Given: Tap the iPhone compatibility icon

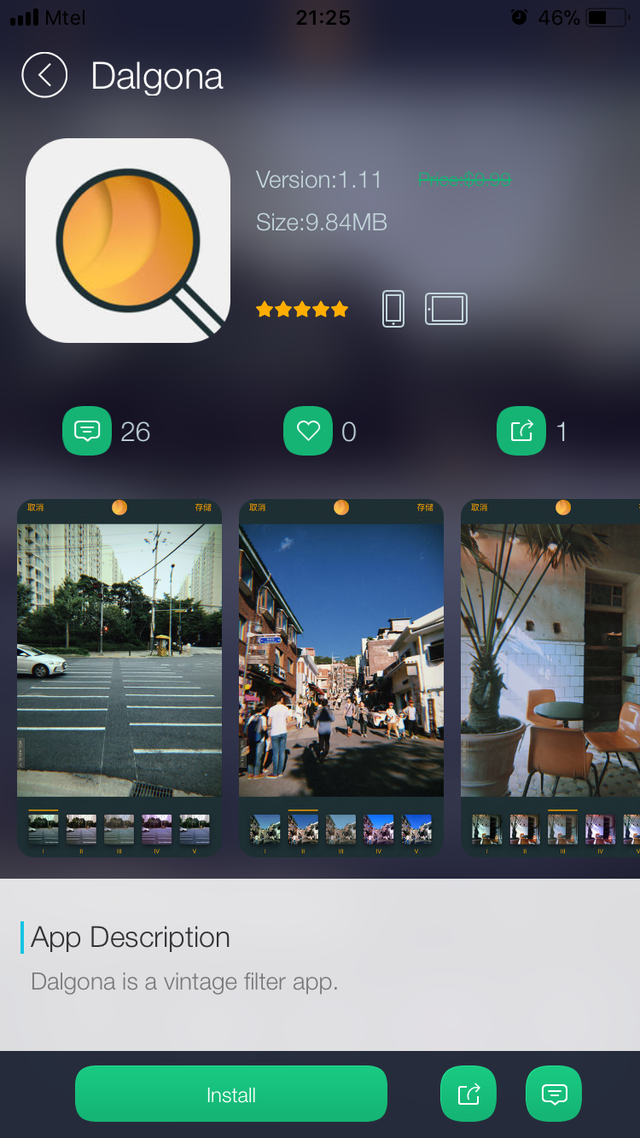Looking at the screenshot, I should 393,308.
